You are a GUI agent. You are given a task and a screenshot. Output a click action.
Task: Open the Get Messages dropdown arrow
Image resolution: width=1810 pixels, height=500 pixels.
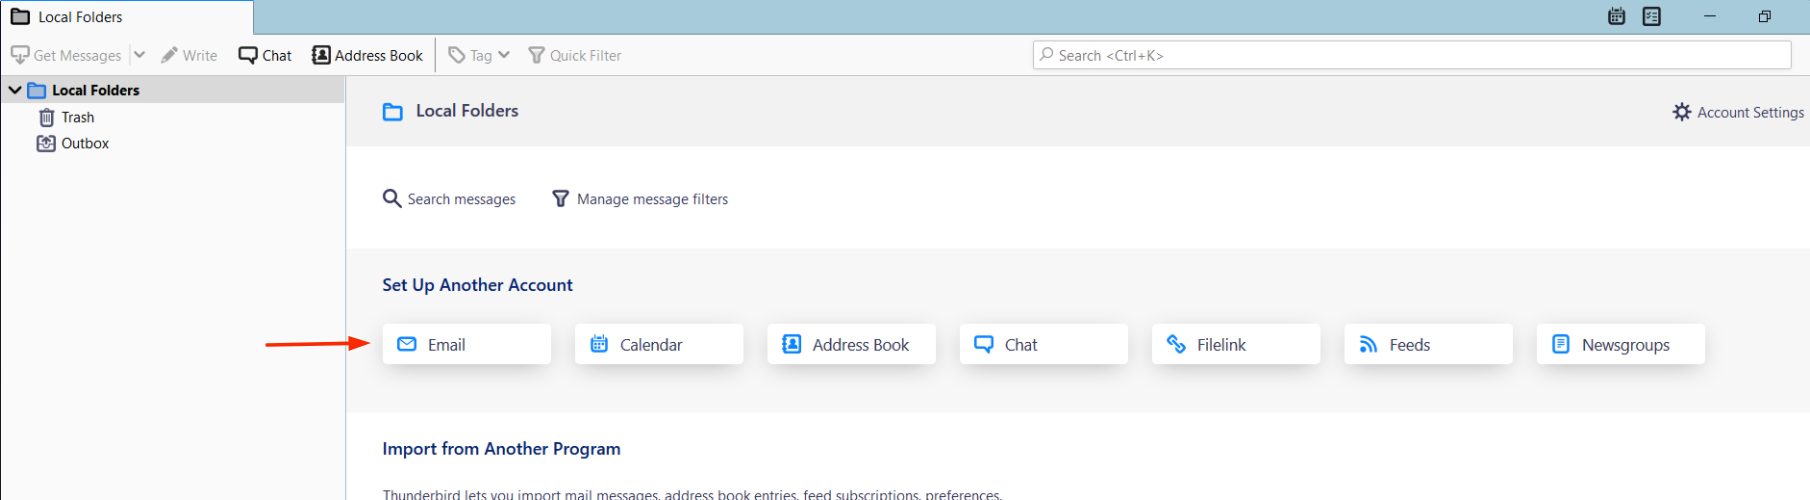pos(139,55)
